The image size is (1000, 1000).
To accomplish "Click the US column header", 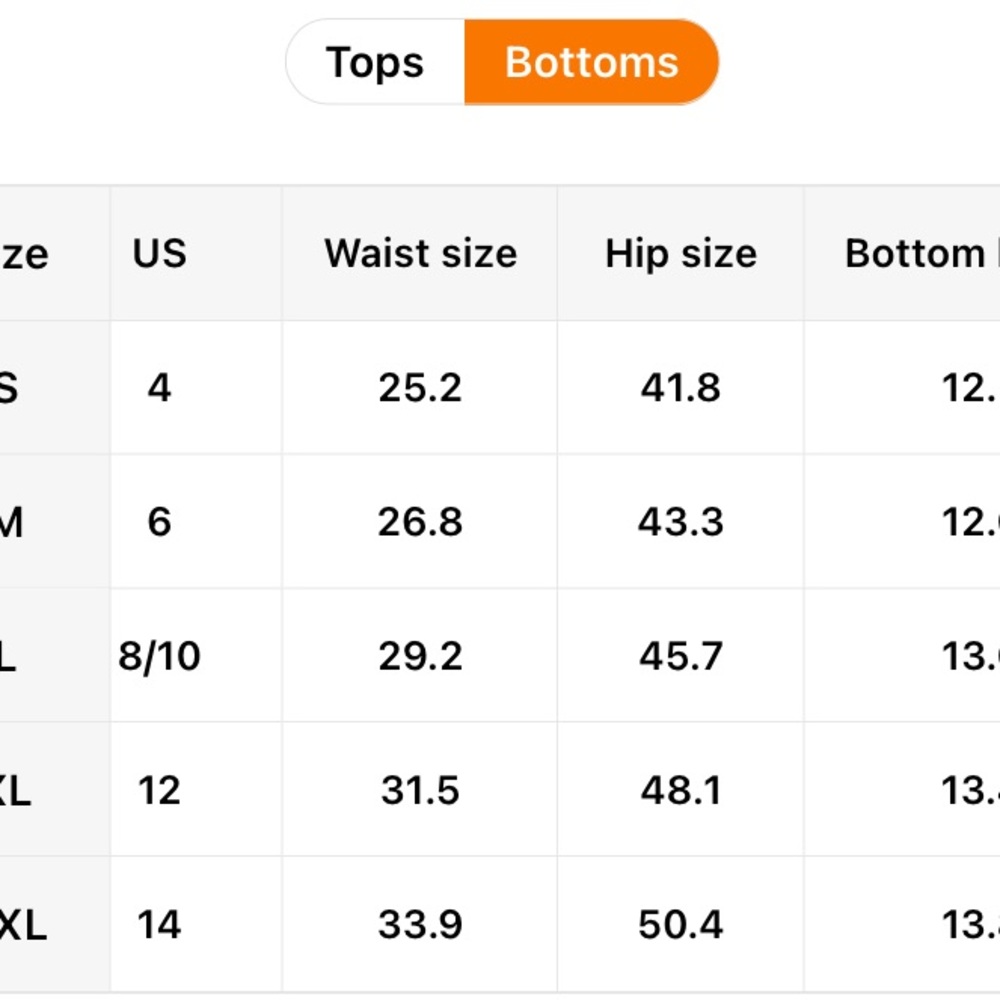I will [x=159, y=253].
